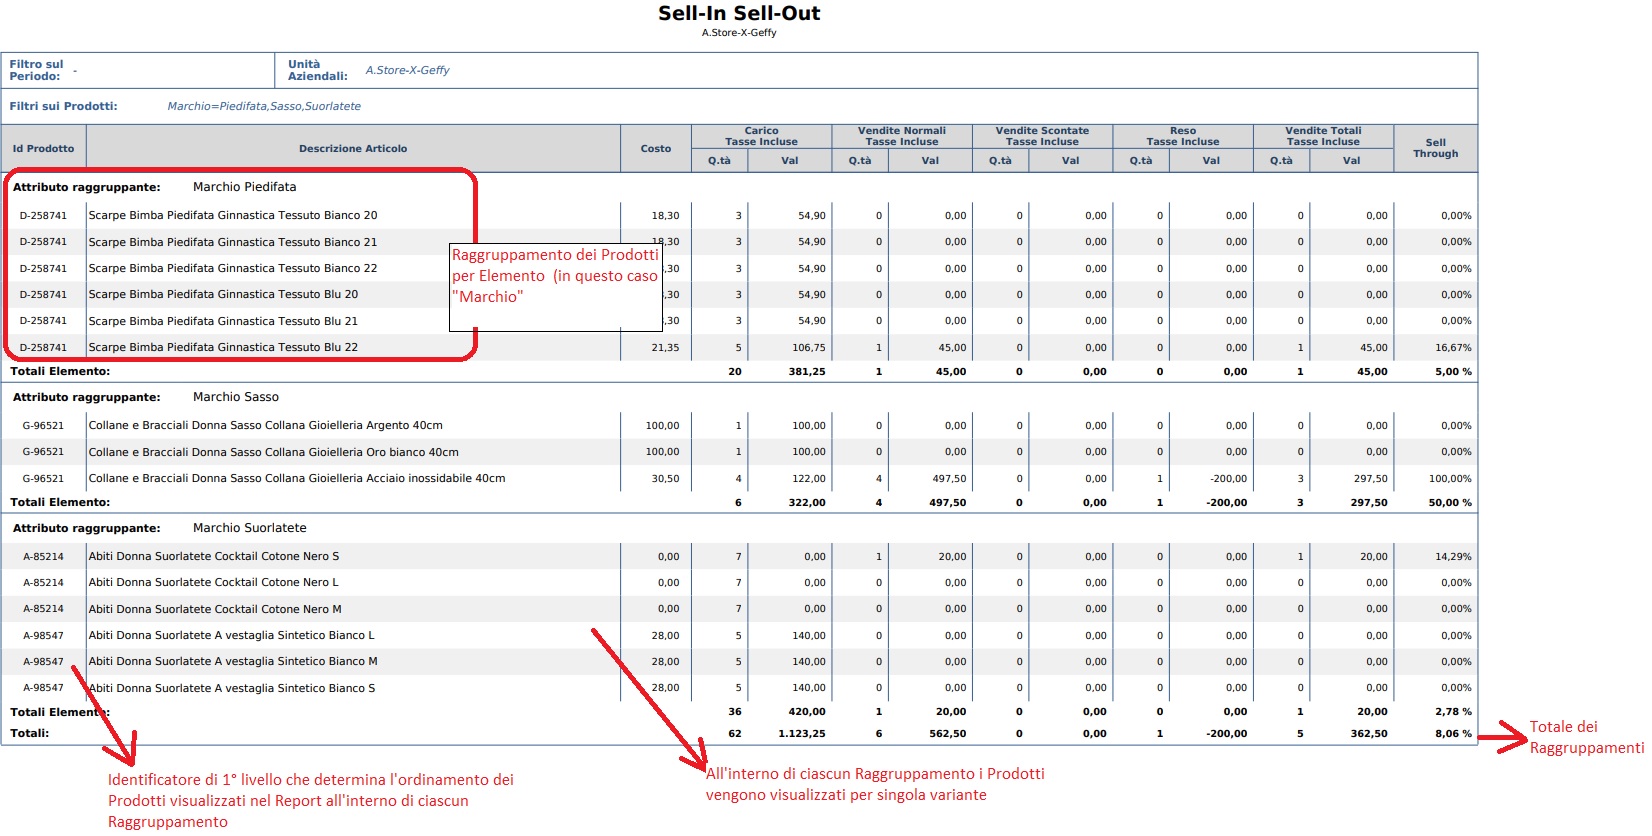Select the Vendite Totali Tasse Incluse header
This screenshot has width=1652, height=836.
[x=1323, y=136]
